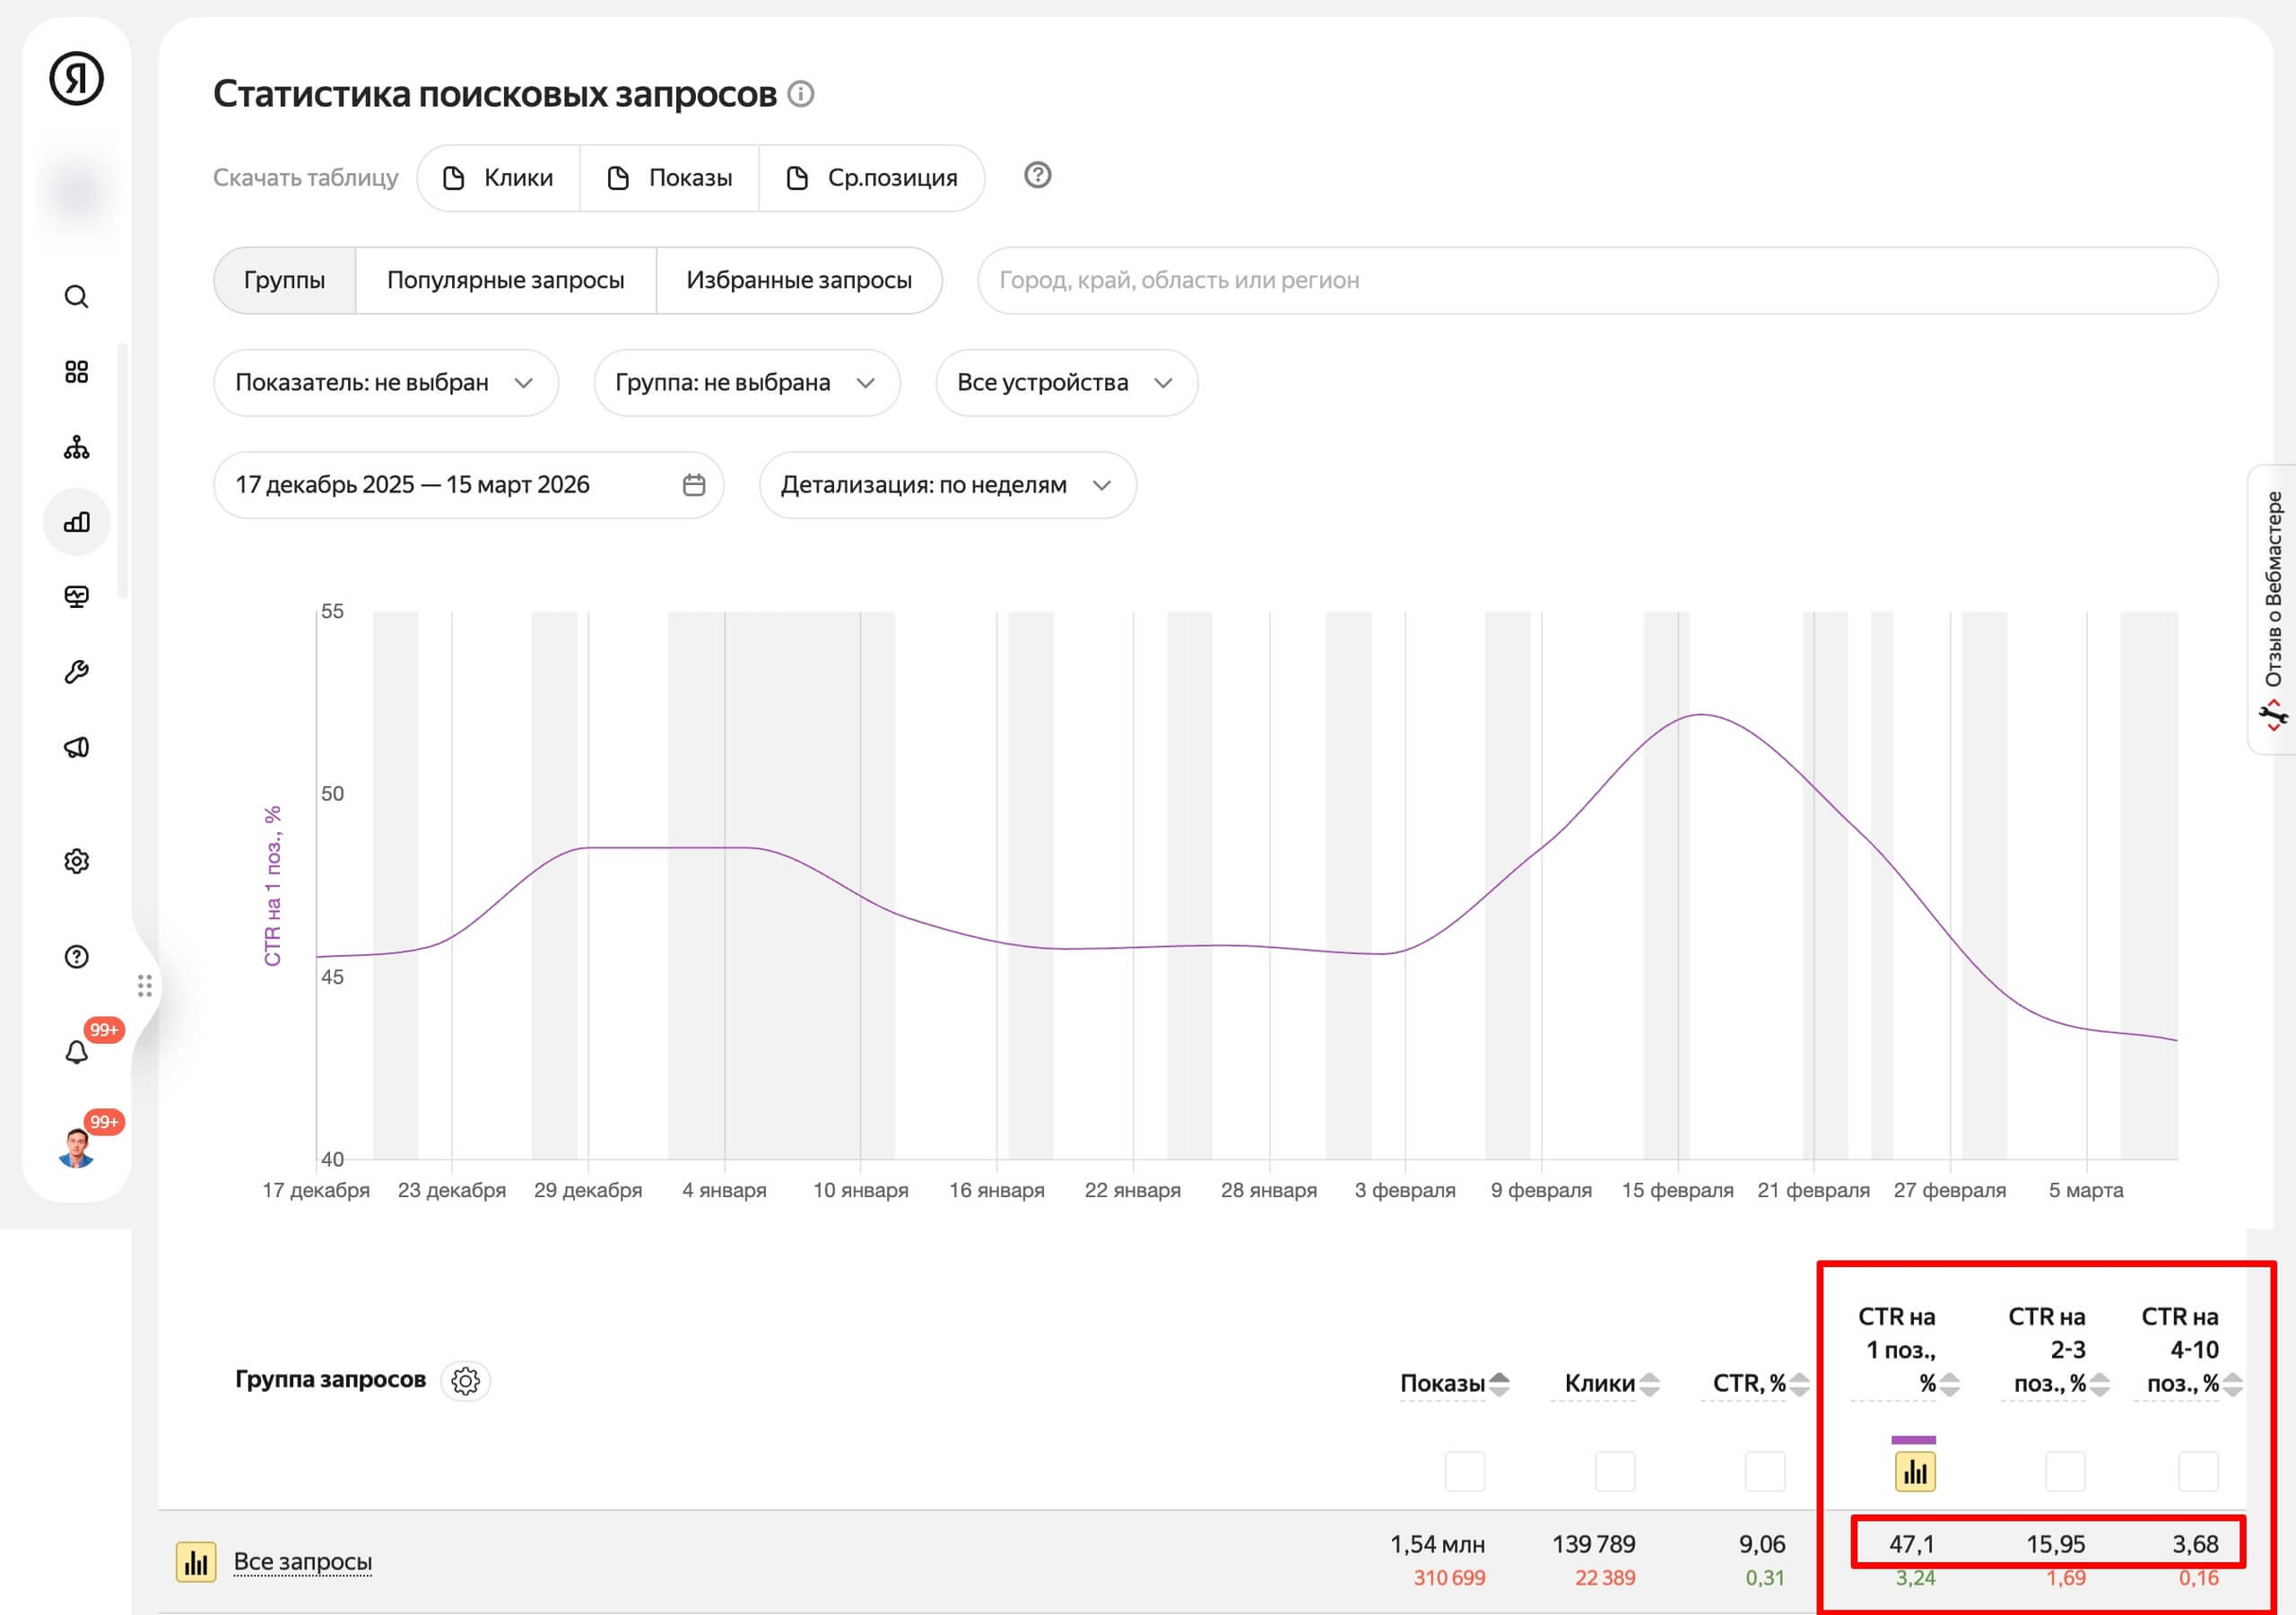This screenshot has width=2296, height=1615.
Task: Download the Клики table
Action: [499, 178]
